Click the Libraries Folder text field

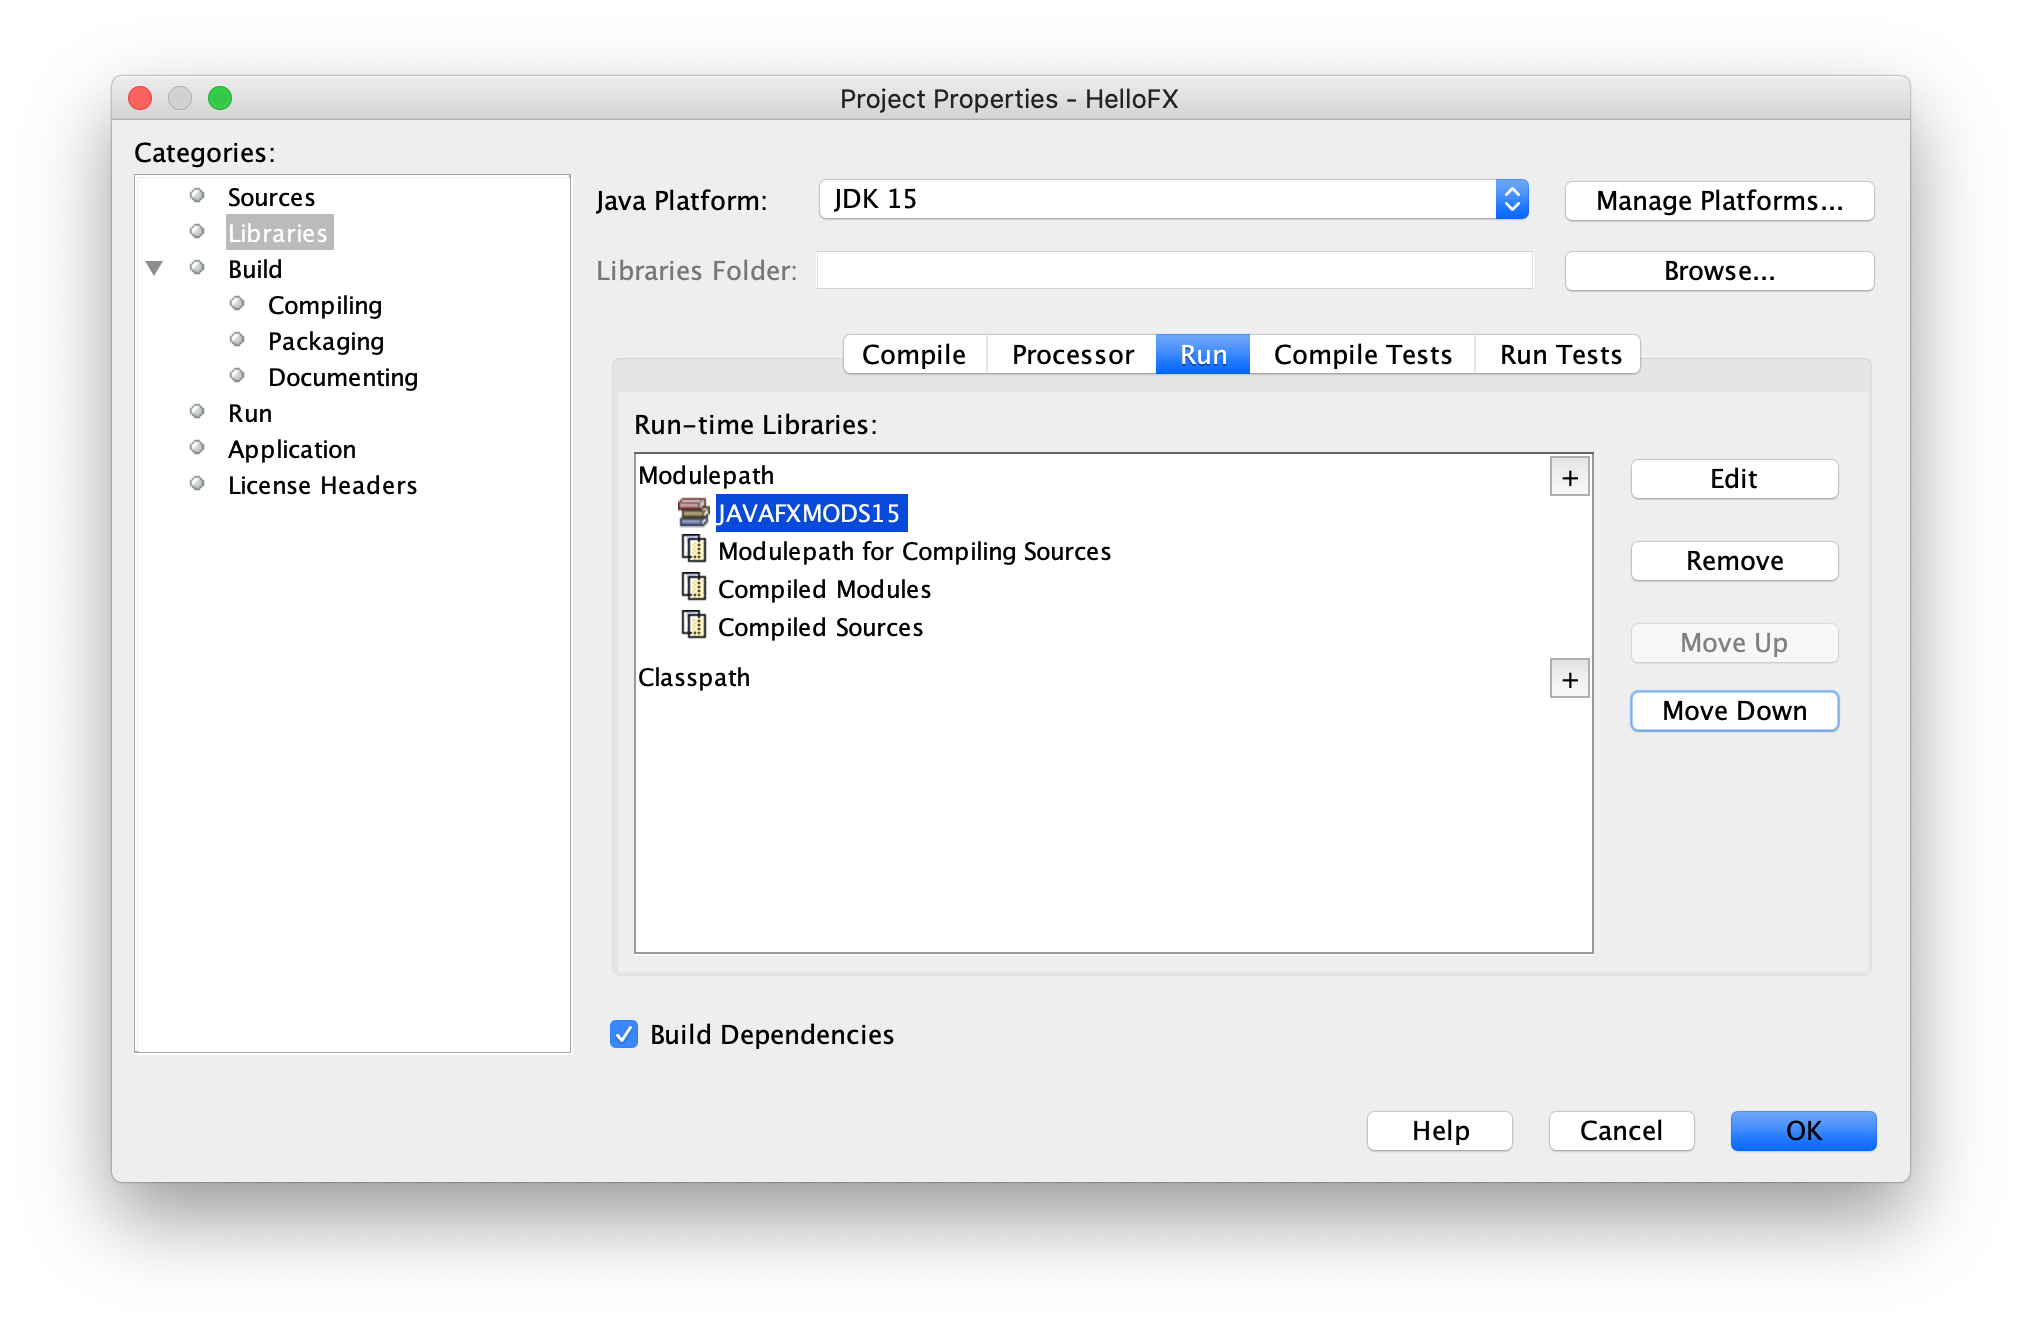1174,271
